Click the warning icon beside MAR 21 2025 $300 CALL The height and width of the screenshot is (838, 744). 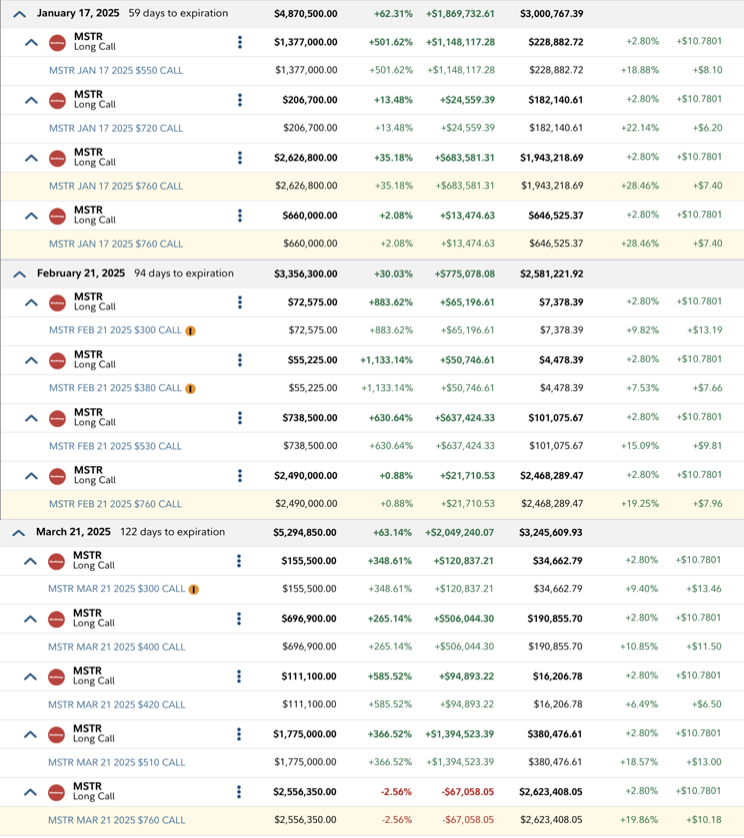pos(193,589)
